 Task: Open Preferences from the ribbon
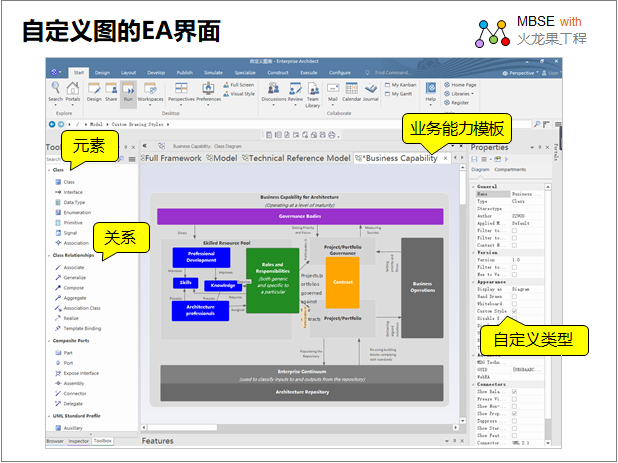click(208, 87)
